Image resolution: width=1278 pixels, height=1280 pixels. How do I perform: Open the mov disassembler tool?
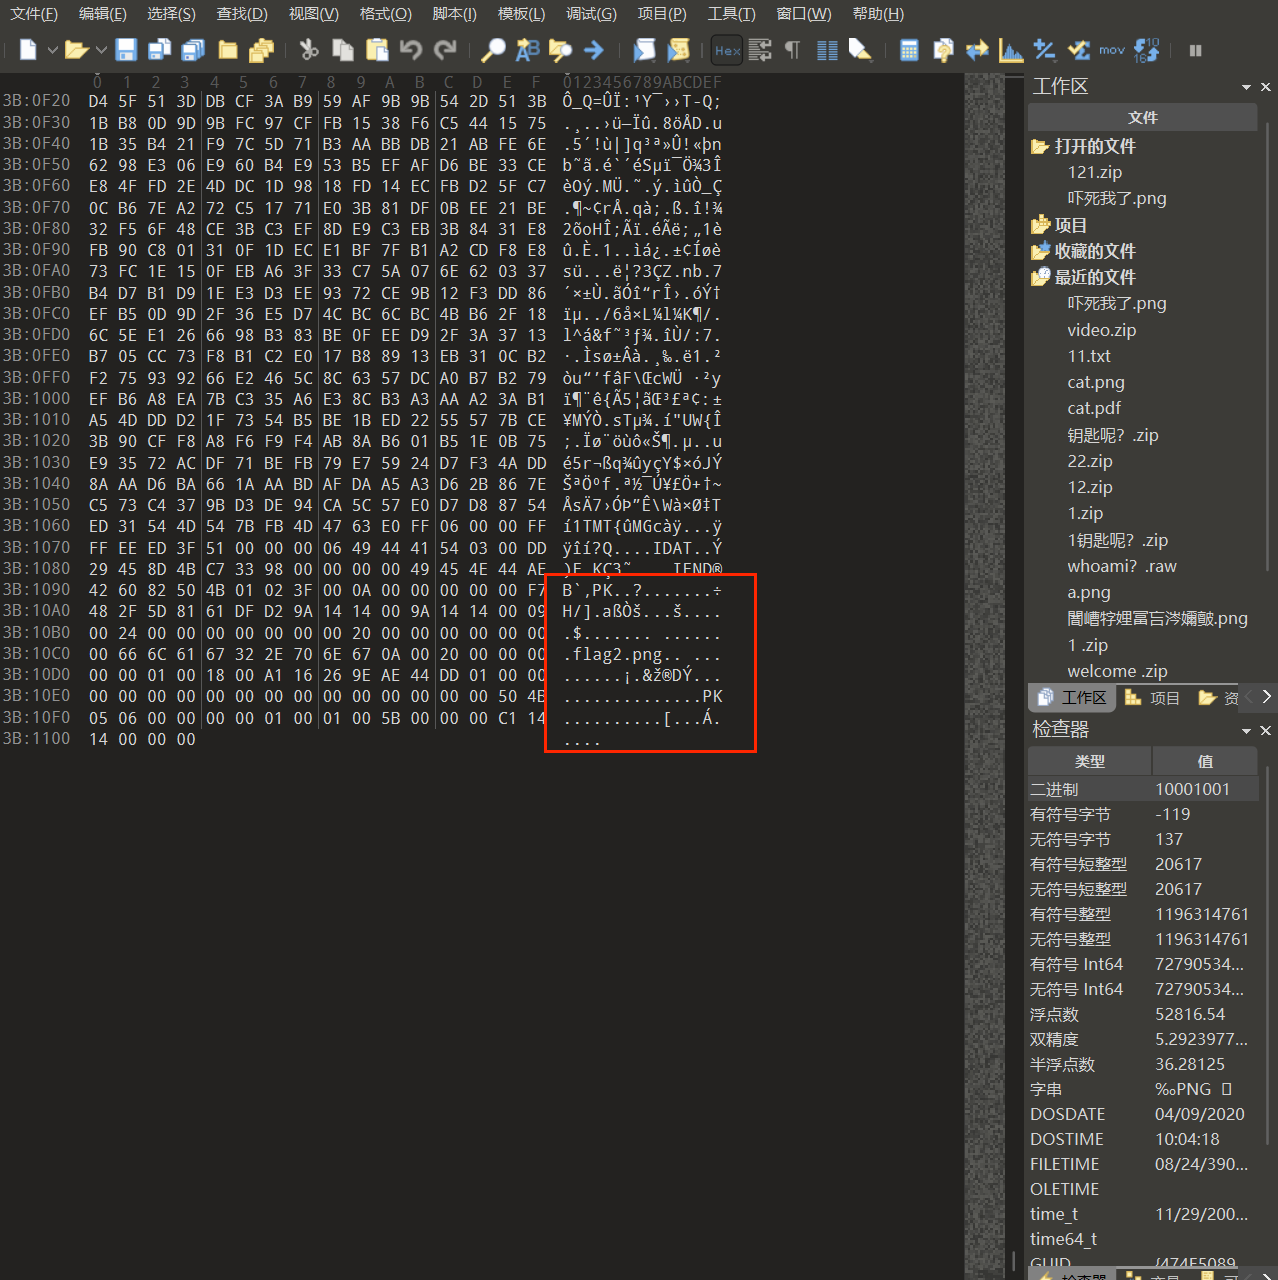pos(1112,50)
